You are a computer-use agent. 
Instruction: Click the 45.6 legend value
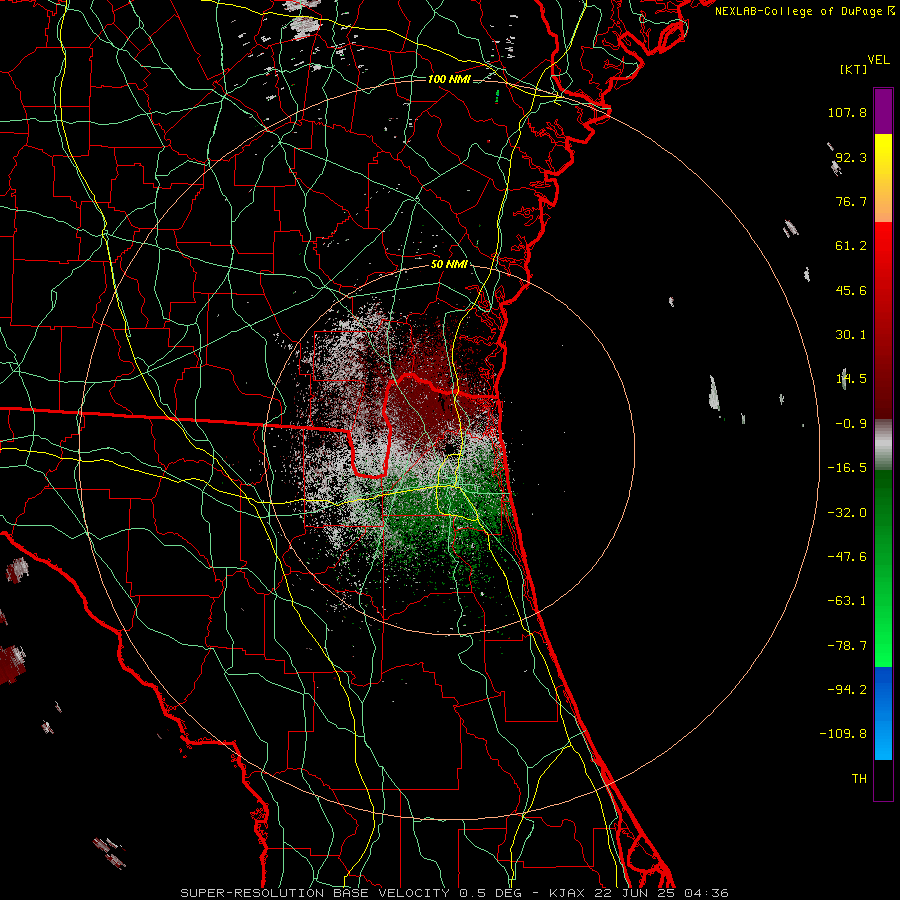coord(851,290)
